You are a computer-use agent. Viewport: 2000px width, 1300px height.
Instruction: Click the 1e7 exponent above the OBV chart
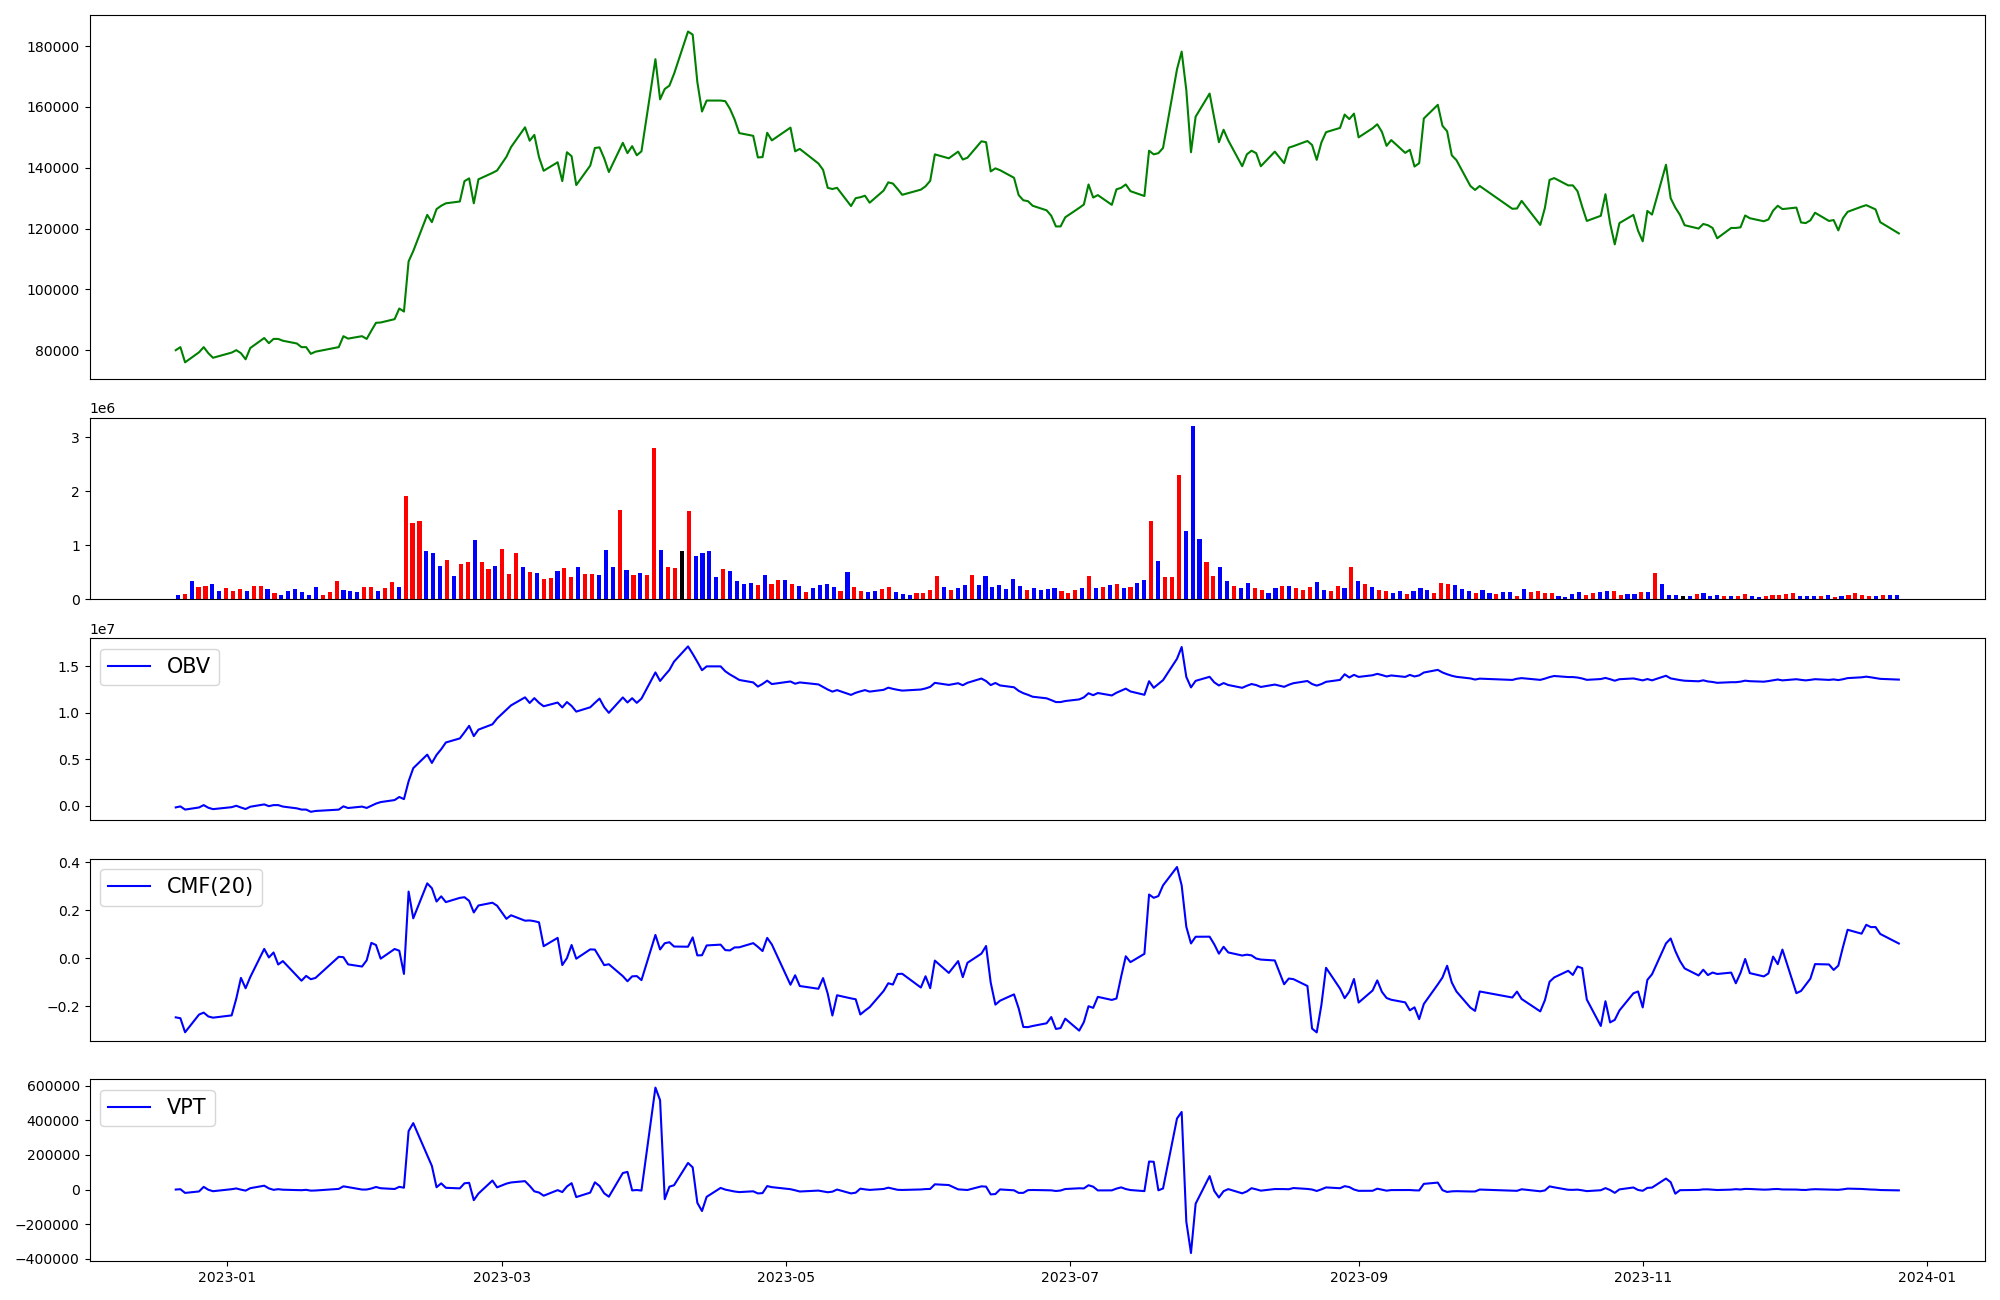click(102, 629)
